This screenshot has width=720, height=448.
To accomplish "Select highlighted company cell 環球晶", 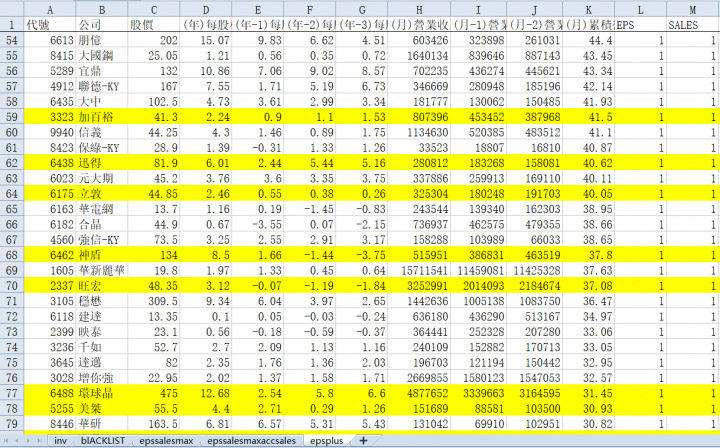I will pos(101,393).
